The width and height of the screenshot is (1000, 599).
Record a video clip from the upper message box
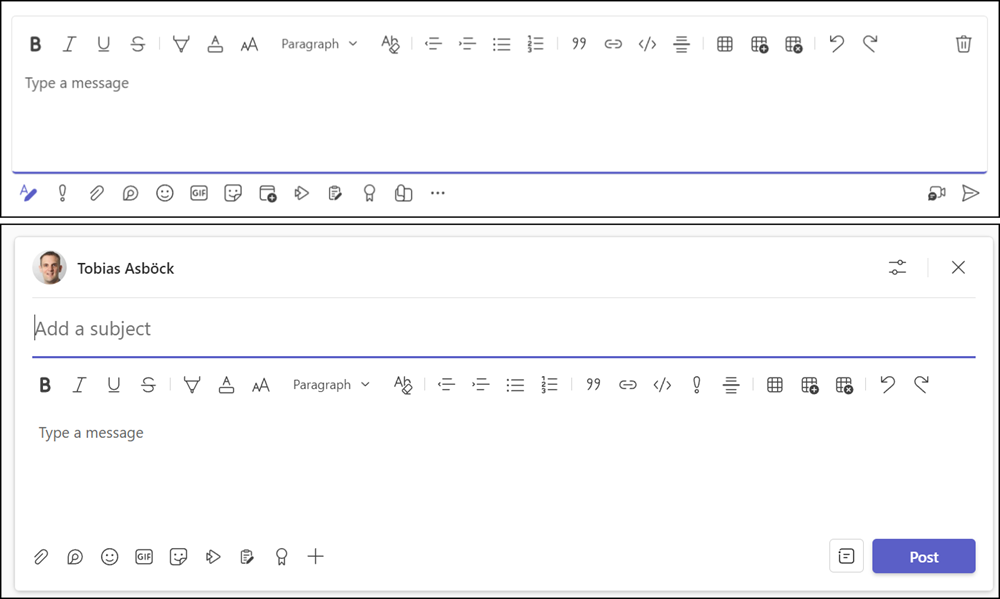tap(936, 193)
